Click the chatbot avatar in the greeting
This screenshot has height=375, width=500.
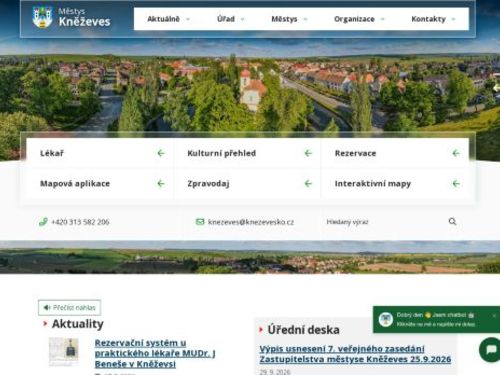tap(386, 319)
